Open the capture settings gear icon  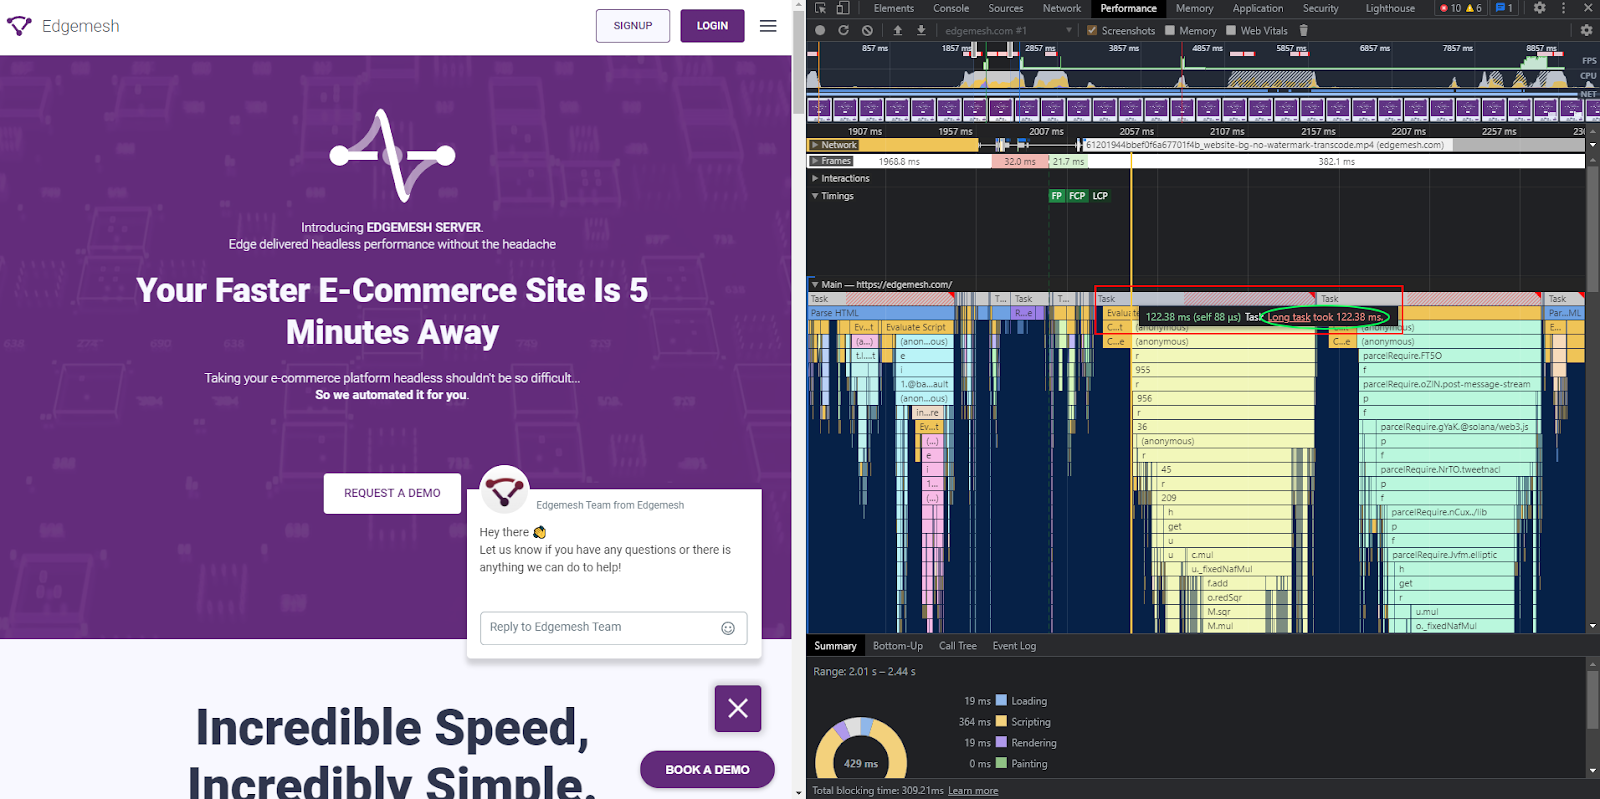1586,30
